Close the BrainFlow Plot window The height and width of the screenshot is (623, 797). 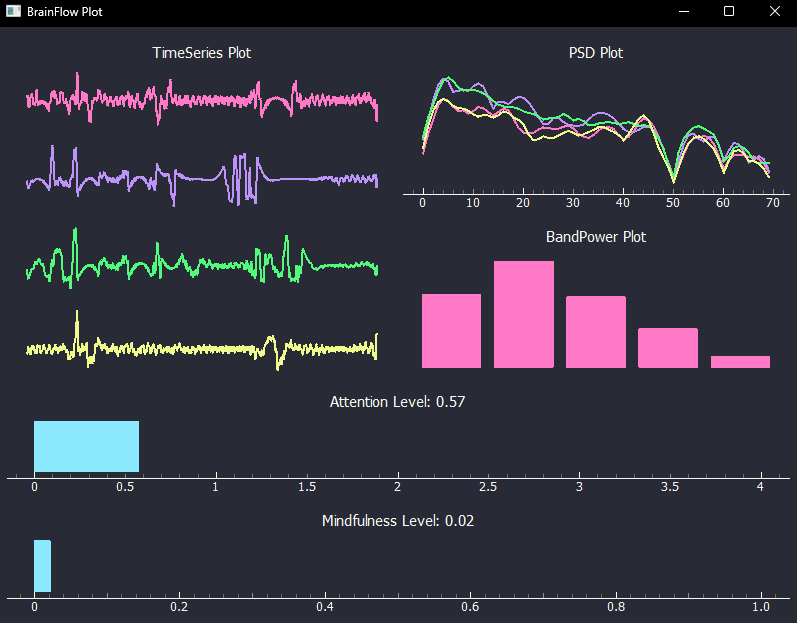coord(774,11)
